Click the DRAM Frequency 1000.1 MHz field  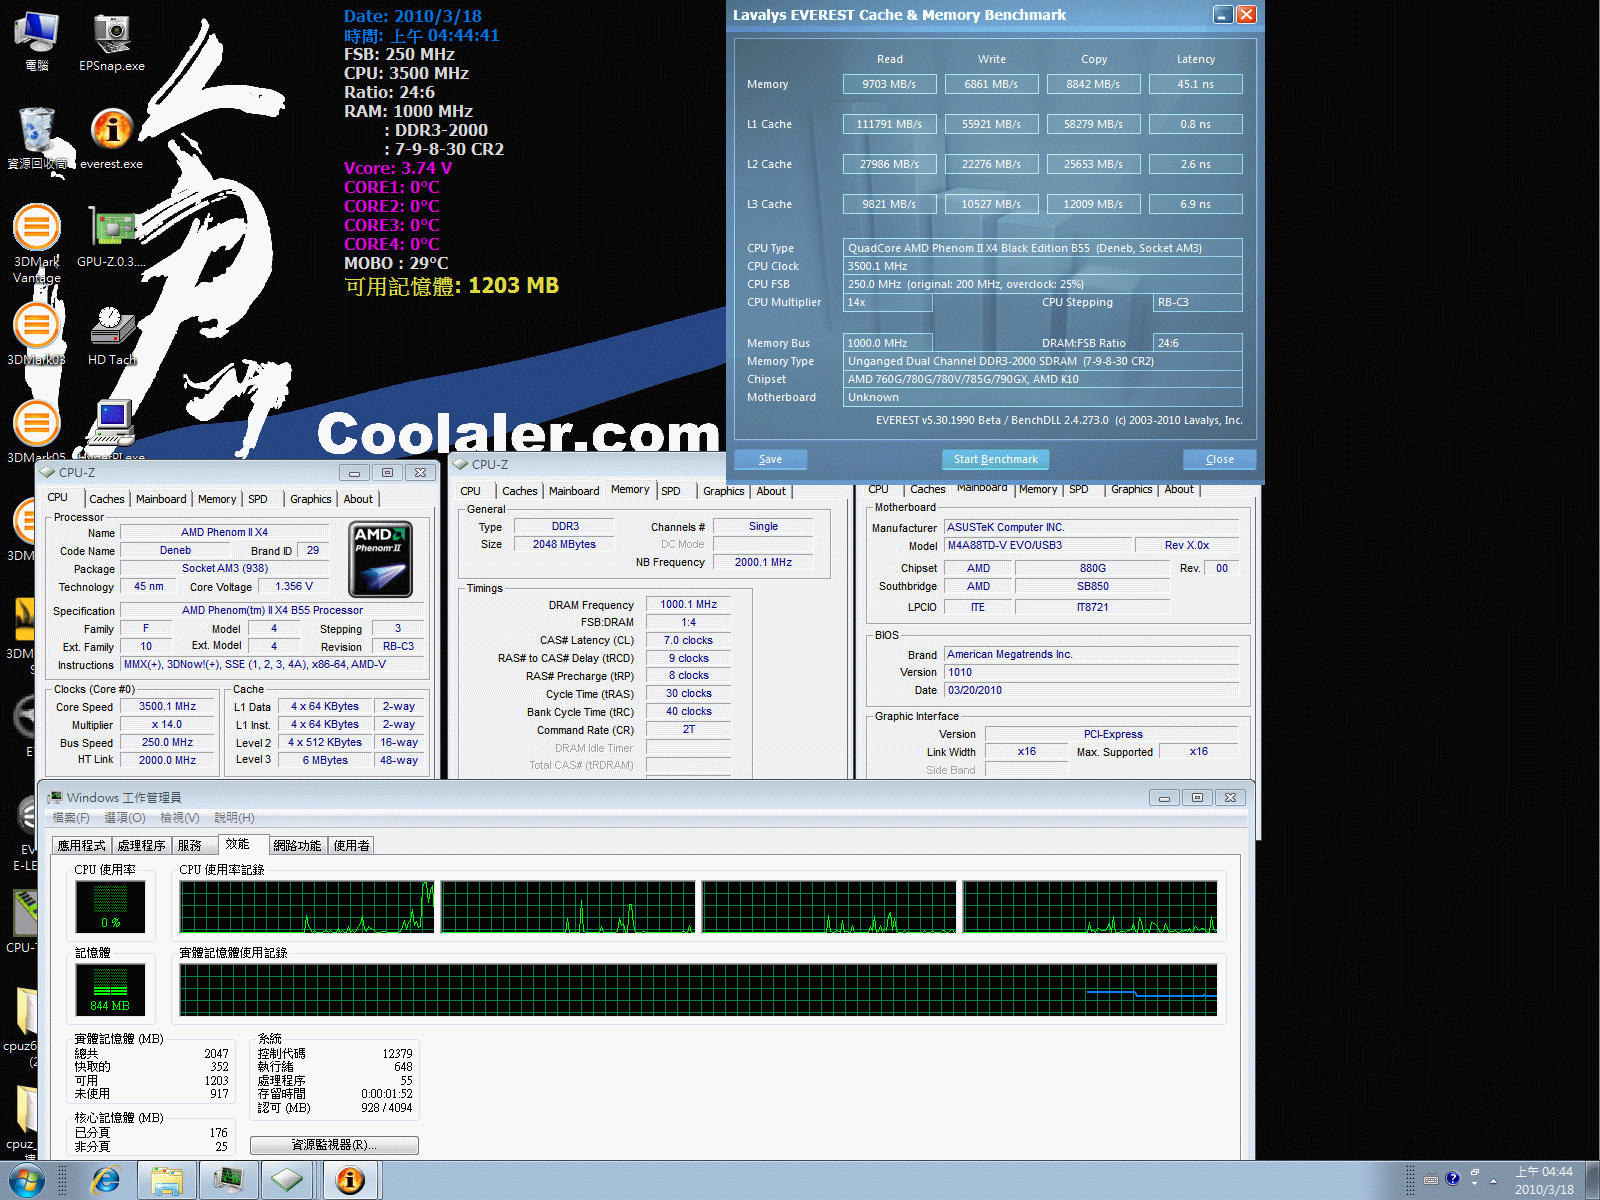tap(688, 604)
